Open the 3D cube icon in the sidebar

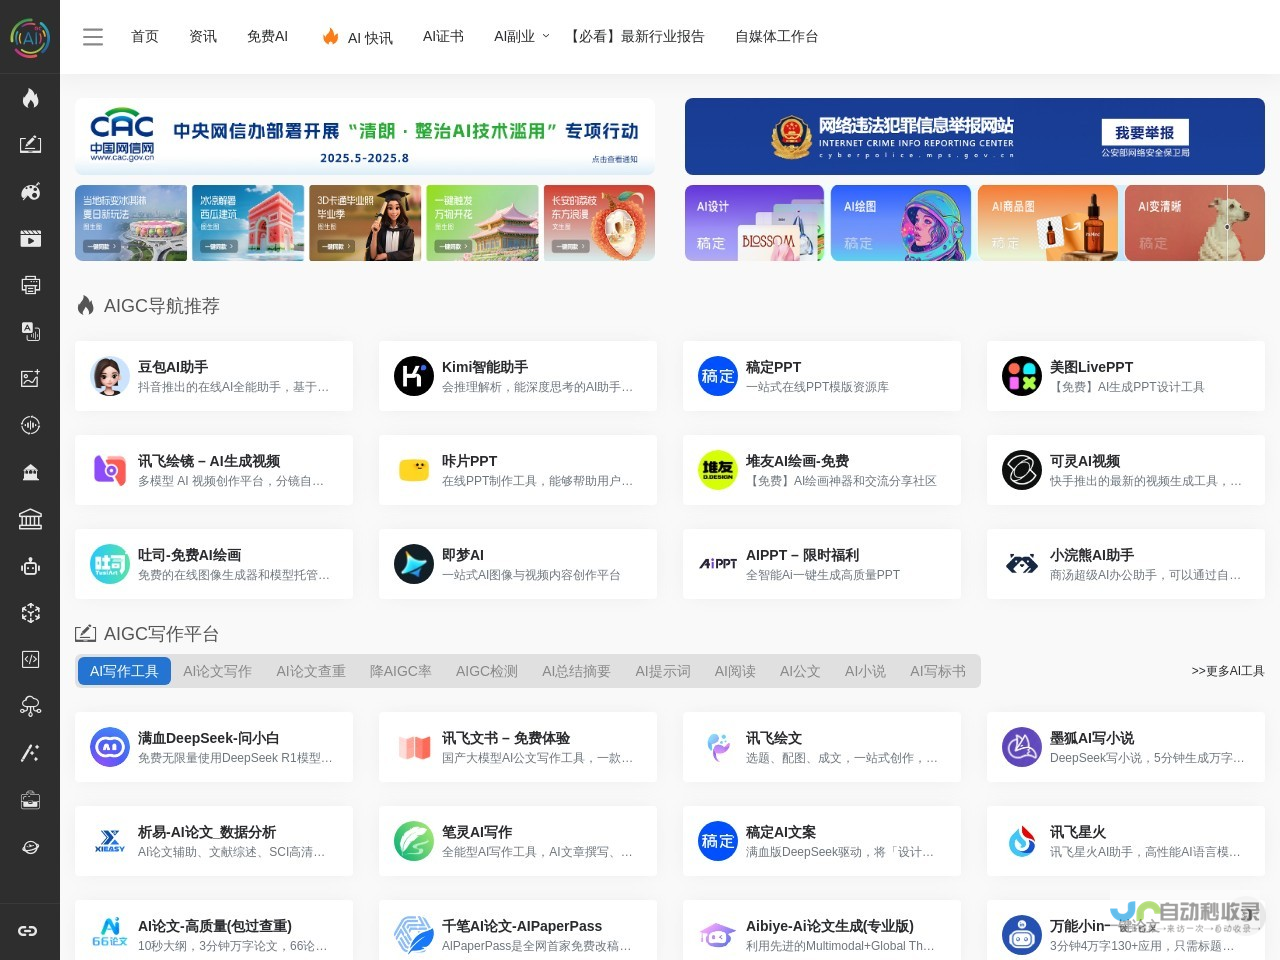pos(30,613)
